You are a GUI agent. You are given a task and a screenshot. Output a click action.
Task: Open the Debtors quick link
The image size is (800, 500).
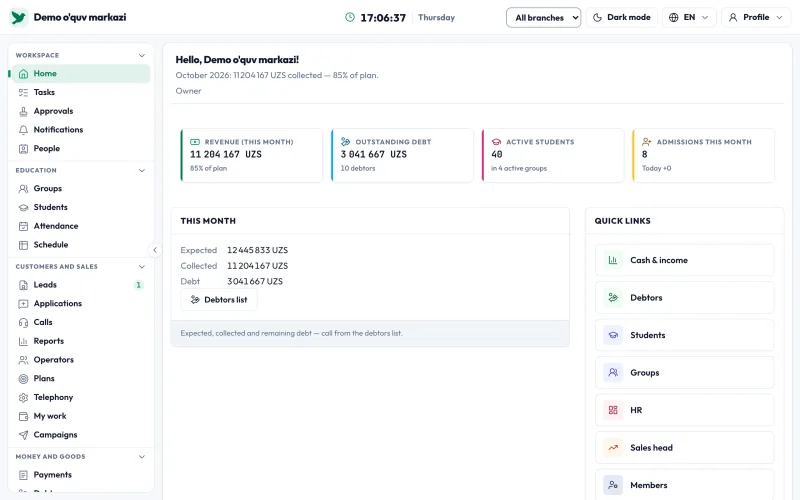click(x=684, y=298)
